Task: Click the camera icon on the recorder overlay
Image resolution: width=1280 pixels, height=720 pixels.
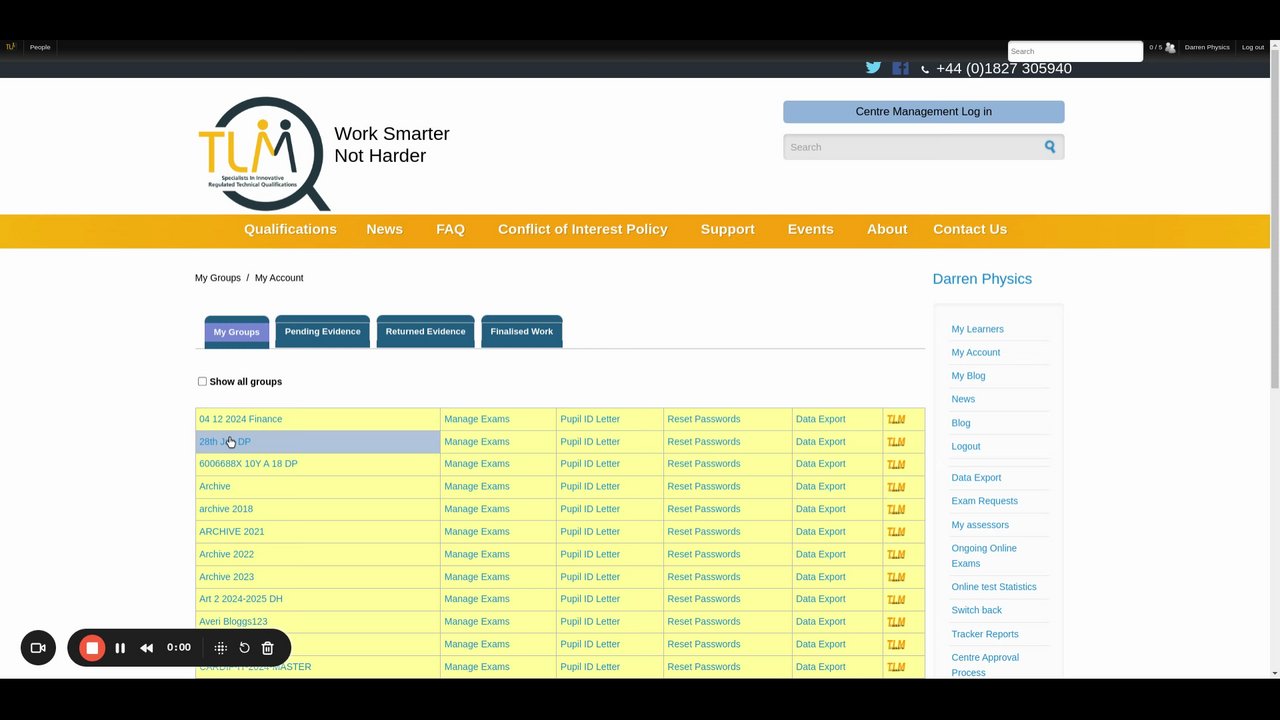Action: pos(38,648)
